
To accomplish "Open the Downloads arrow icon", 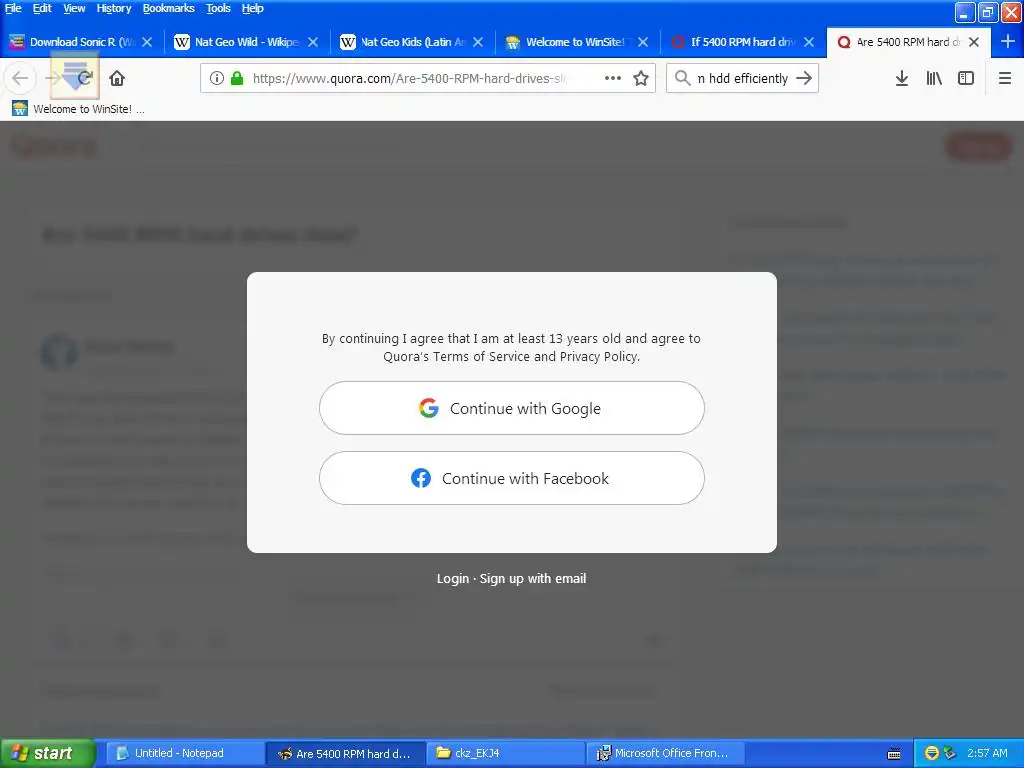I will pyautogui.click(x=902, y=78).
